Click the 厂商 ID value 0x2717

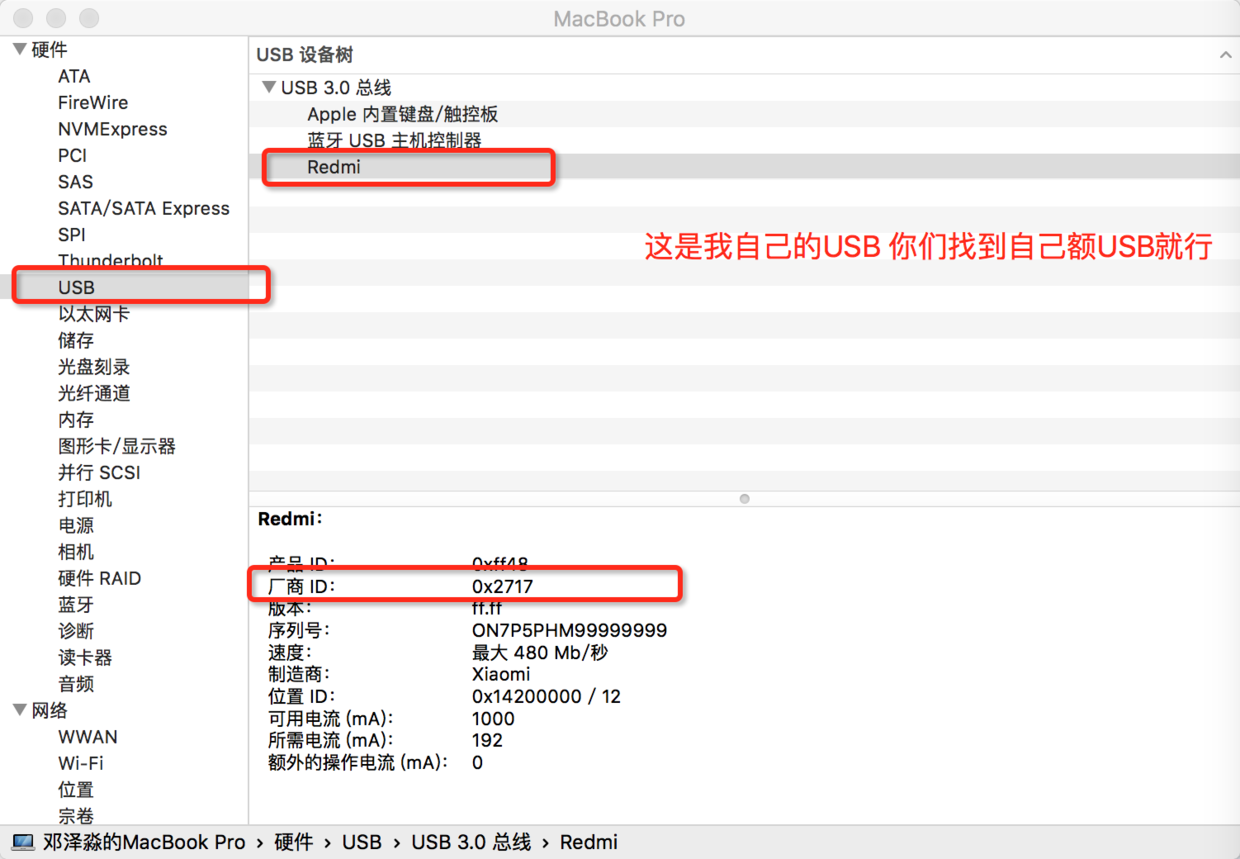[x=502, y=586]
